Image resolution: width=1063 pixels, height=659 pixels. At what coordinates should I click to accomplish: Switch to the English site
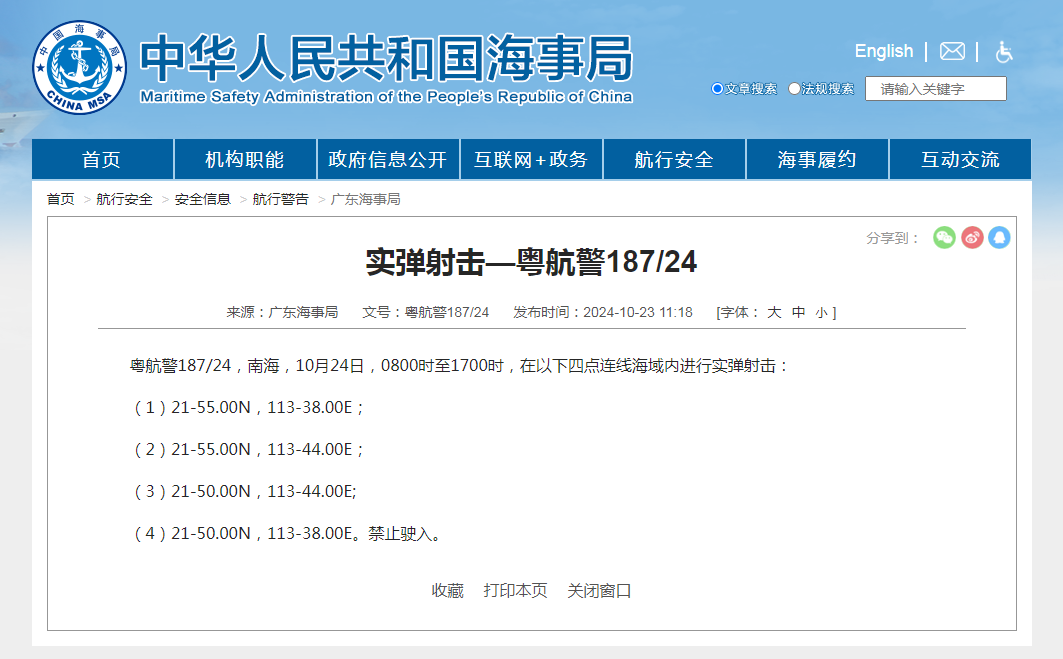pyautogui.click(x=883, y=51)
